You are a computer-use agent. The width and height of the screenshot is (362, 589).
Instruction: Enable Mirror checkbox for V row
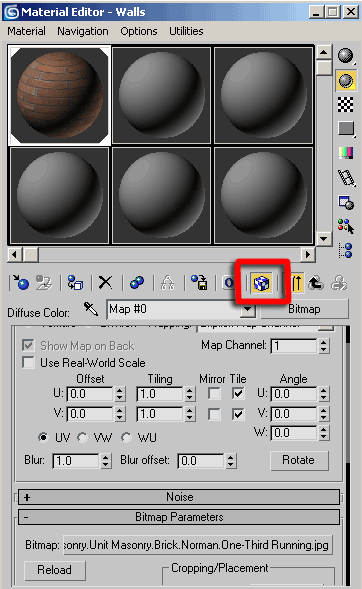point(214,414)
